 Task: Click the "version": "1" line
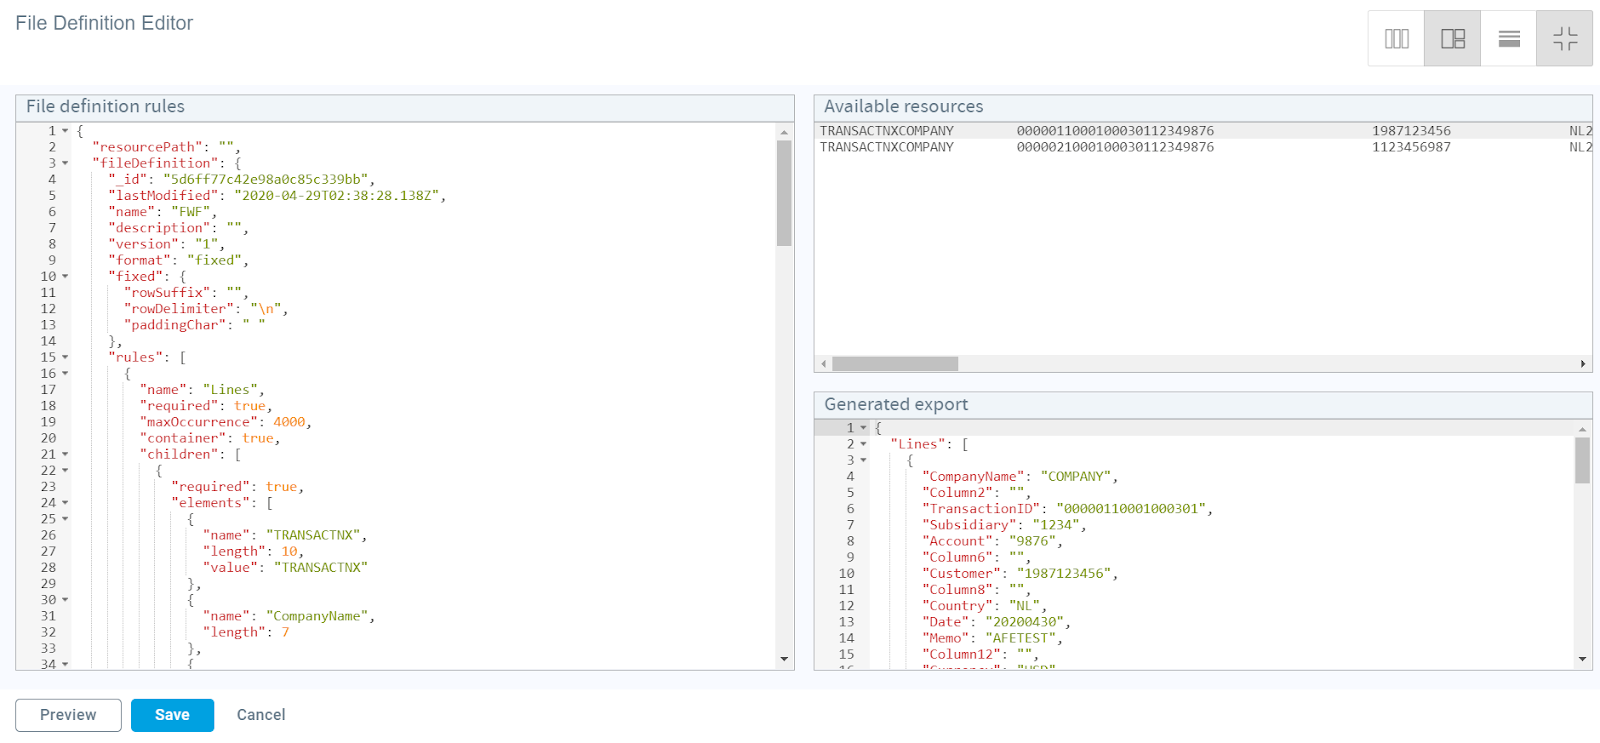coord(166,244)
